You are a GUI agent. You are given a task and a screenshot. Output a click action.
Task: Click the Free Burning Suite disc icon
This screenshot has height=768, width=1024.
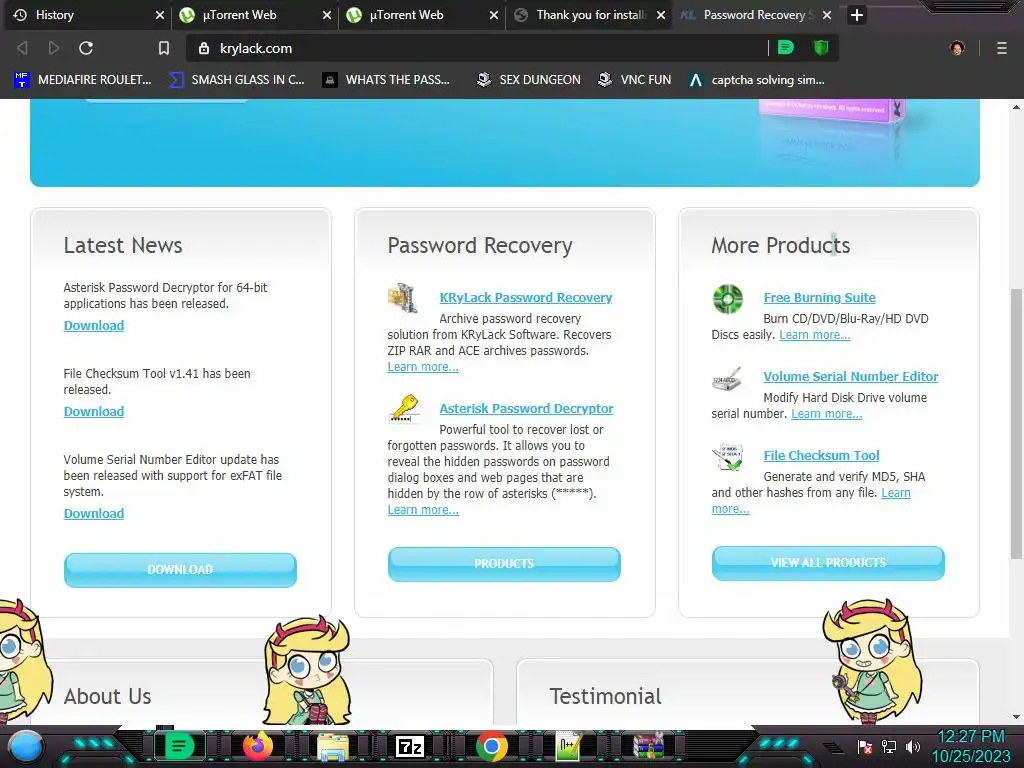[x=728, y=299]
